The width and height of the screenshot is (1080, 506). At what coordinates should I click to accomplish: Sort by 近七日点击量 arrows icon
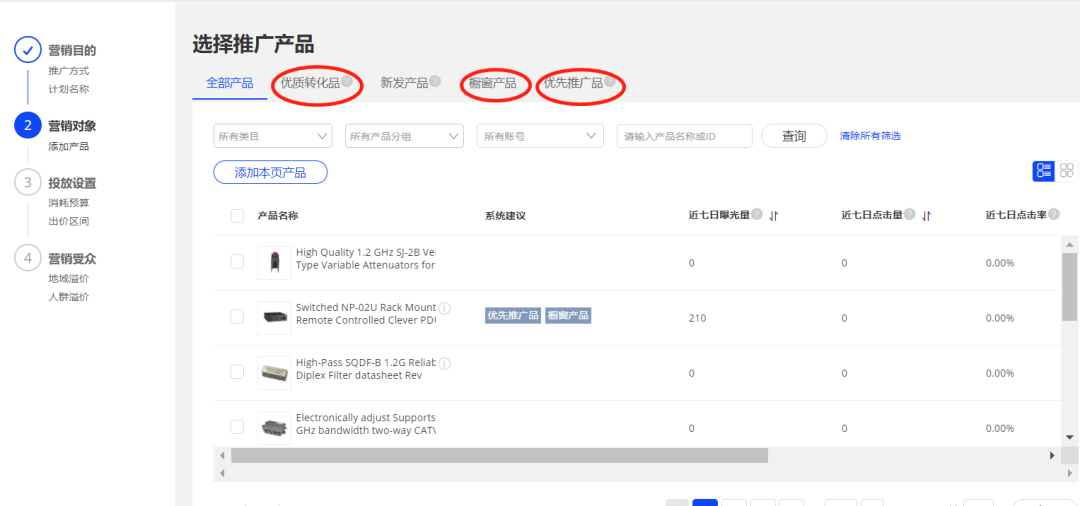[926, 215]
